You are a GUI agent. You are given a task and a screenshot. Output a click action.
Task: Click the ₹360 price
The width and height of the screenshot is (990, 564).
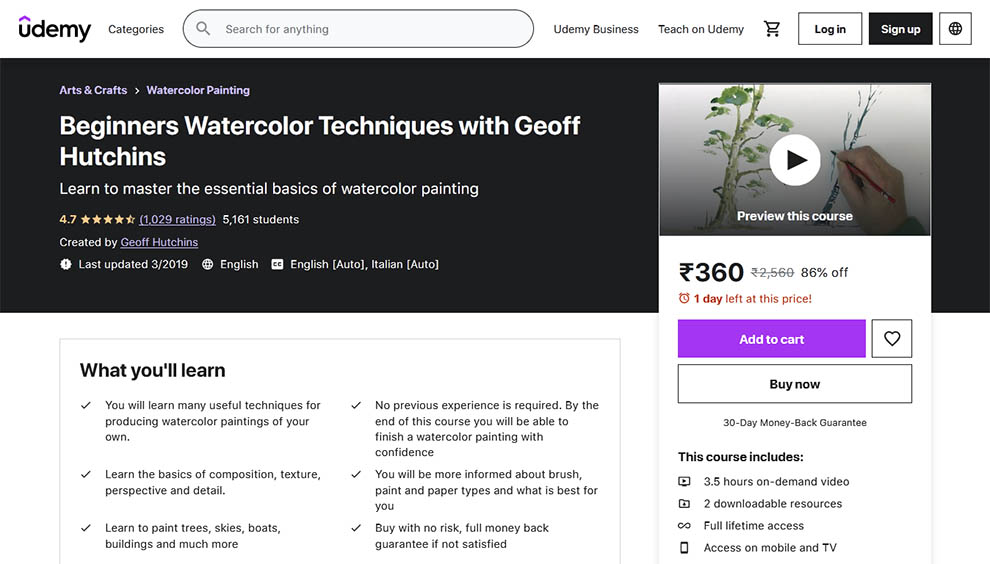[x=711, y=272]
